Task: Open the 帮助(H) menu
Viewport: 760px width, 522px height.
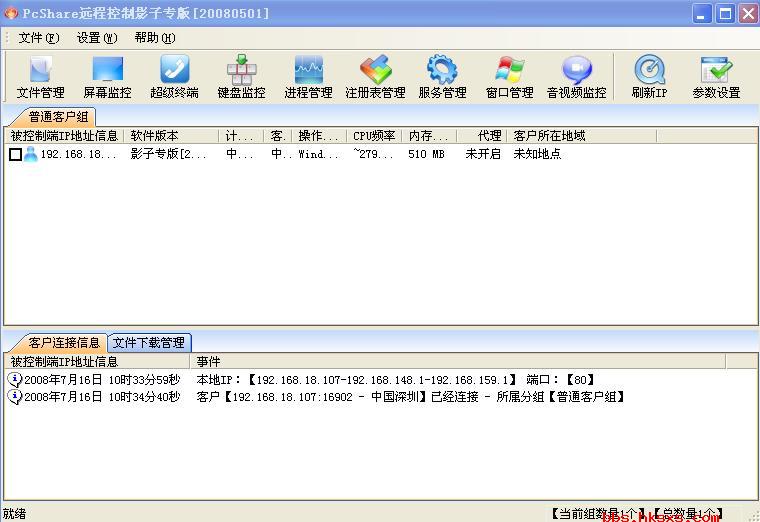Action: click(x=155, y=38)
